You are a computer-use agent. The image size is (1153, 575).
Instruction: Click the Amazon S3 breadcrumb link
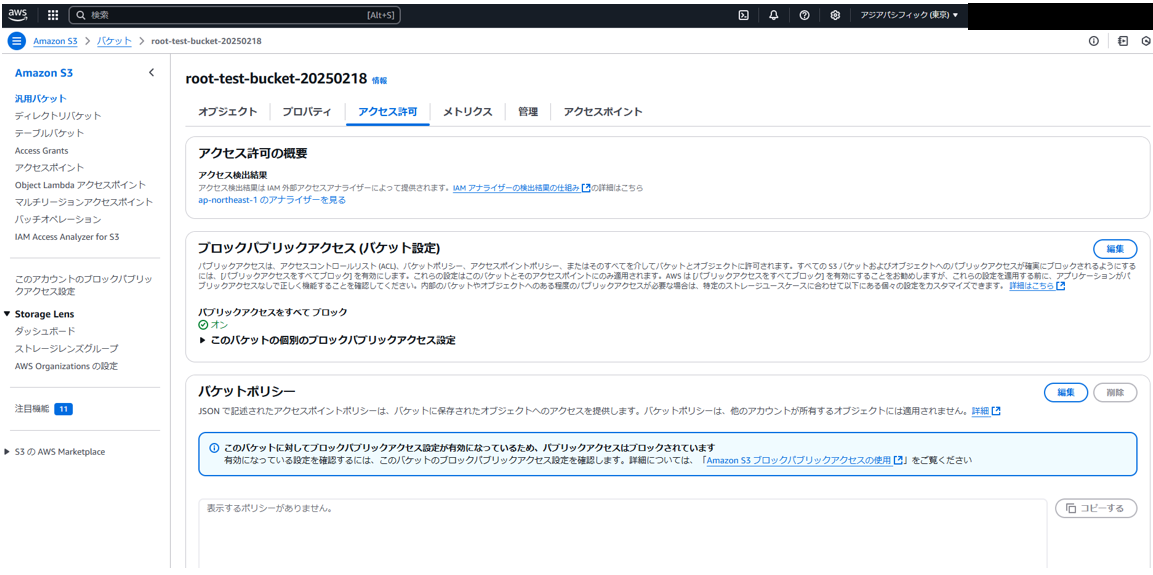[55, 41]
